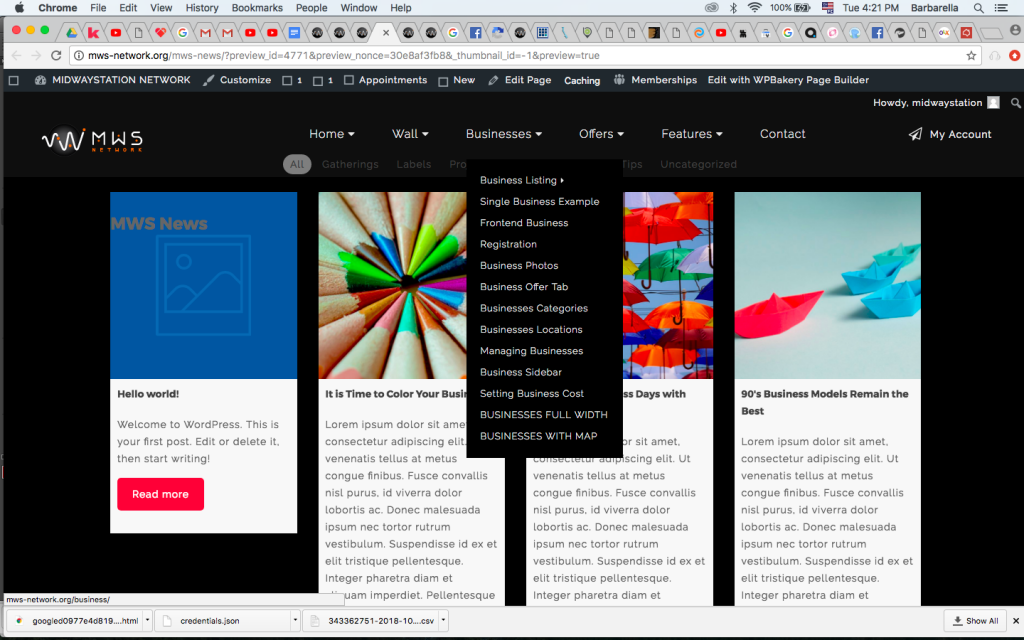
Task: Click the MWS Network site logo
Action: pyautogui.click(x=90, y=140)
